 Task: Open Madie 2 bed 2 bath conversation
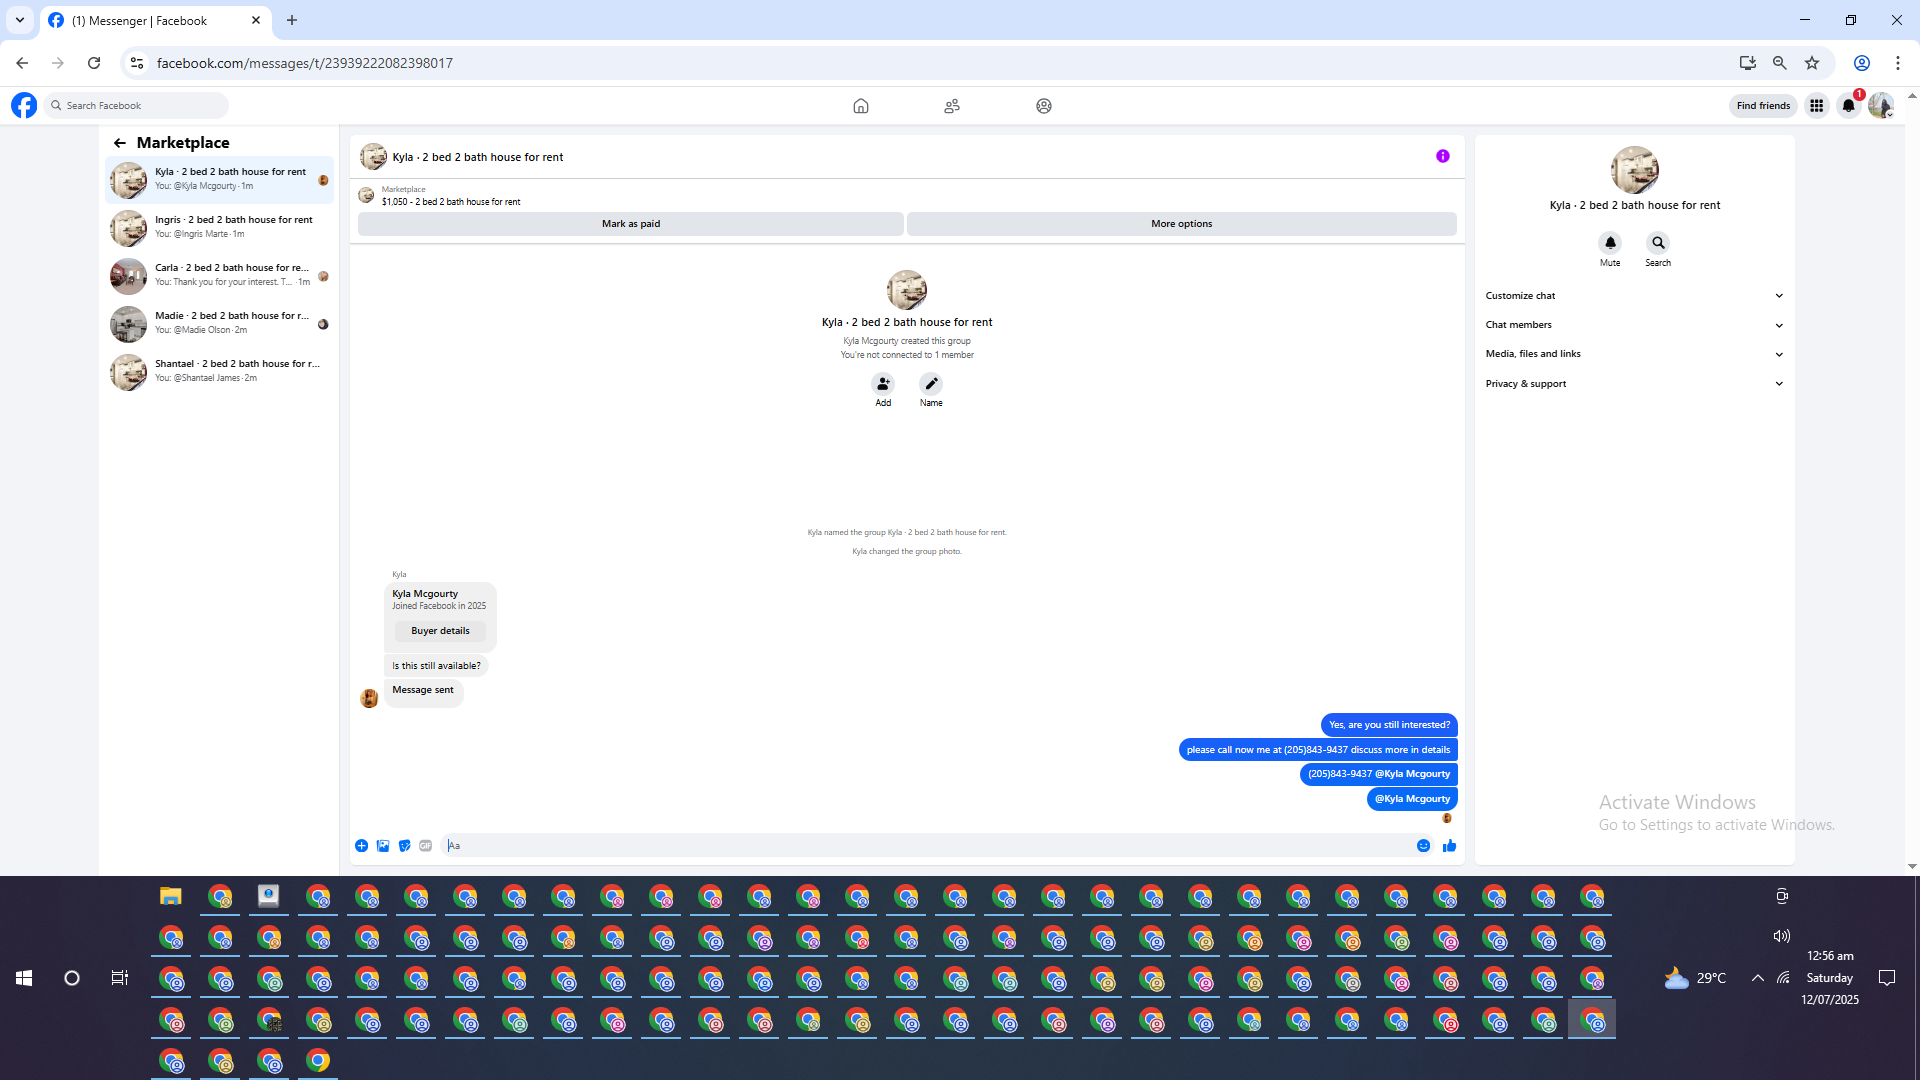(x=220, y=324)
